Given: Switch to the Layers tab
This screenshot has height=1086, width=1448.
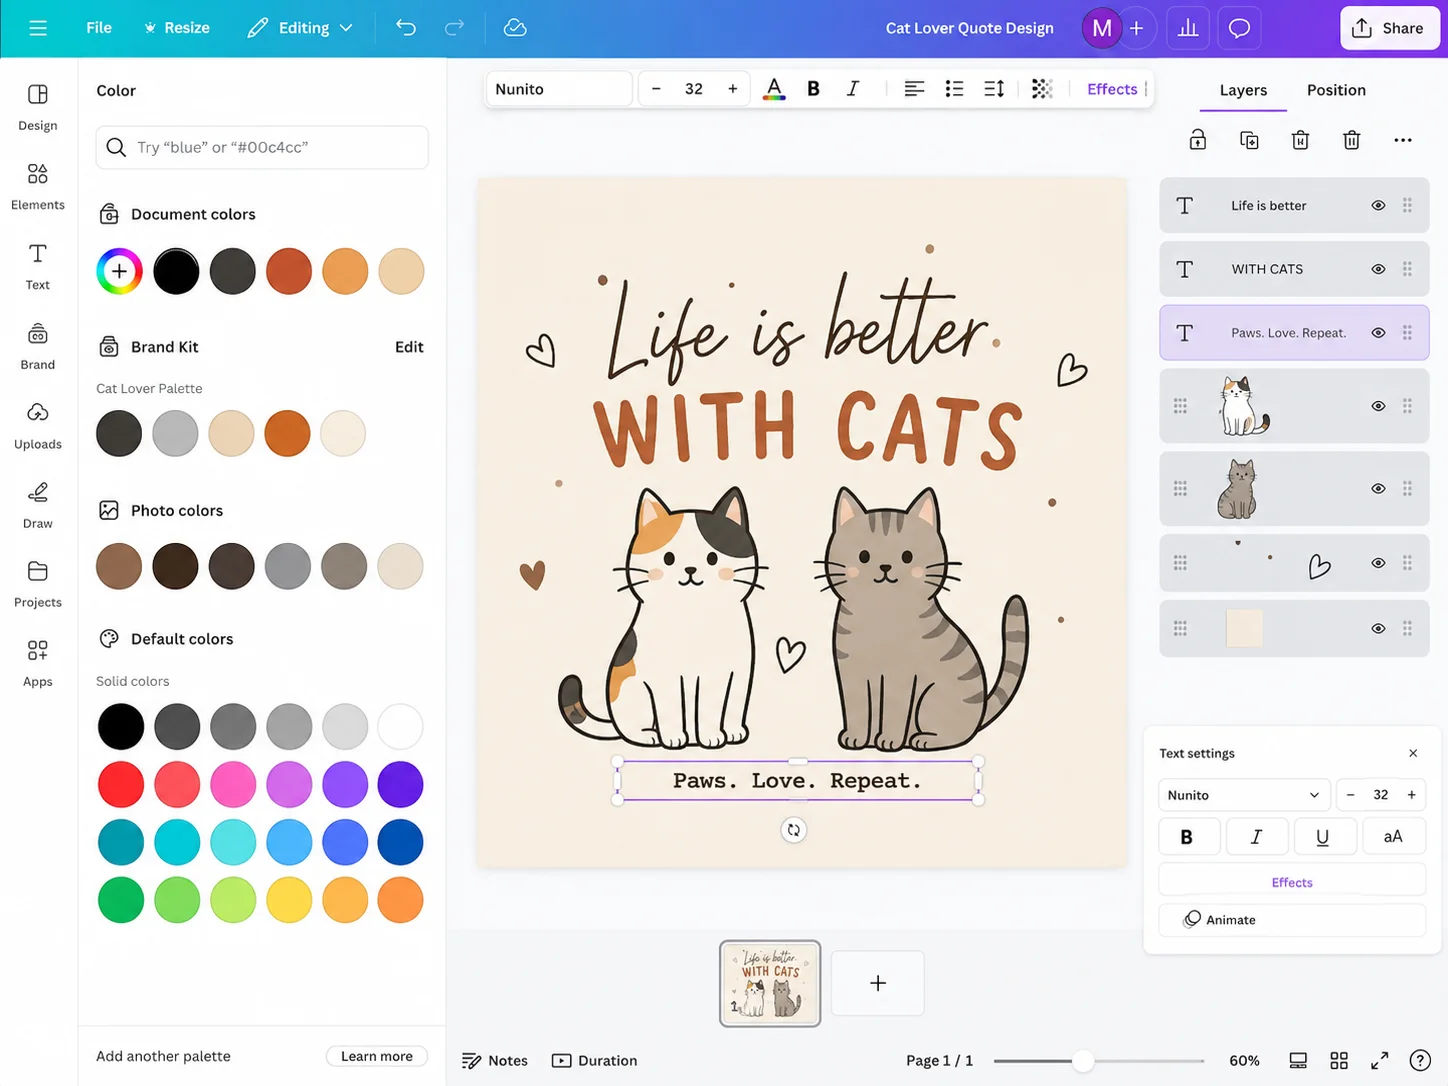Looking at the screenshot, I should (1244, 90).
